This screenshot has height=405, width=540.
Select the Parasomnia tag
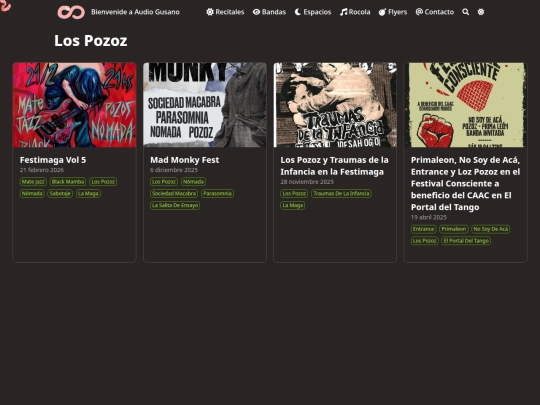[217, 194]
